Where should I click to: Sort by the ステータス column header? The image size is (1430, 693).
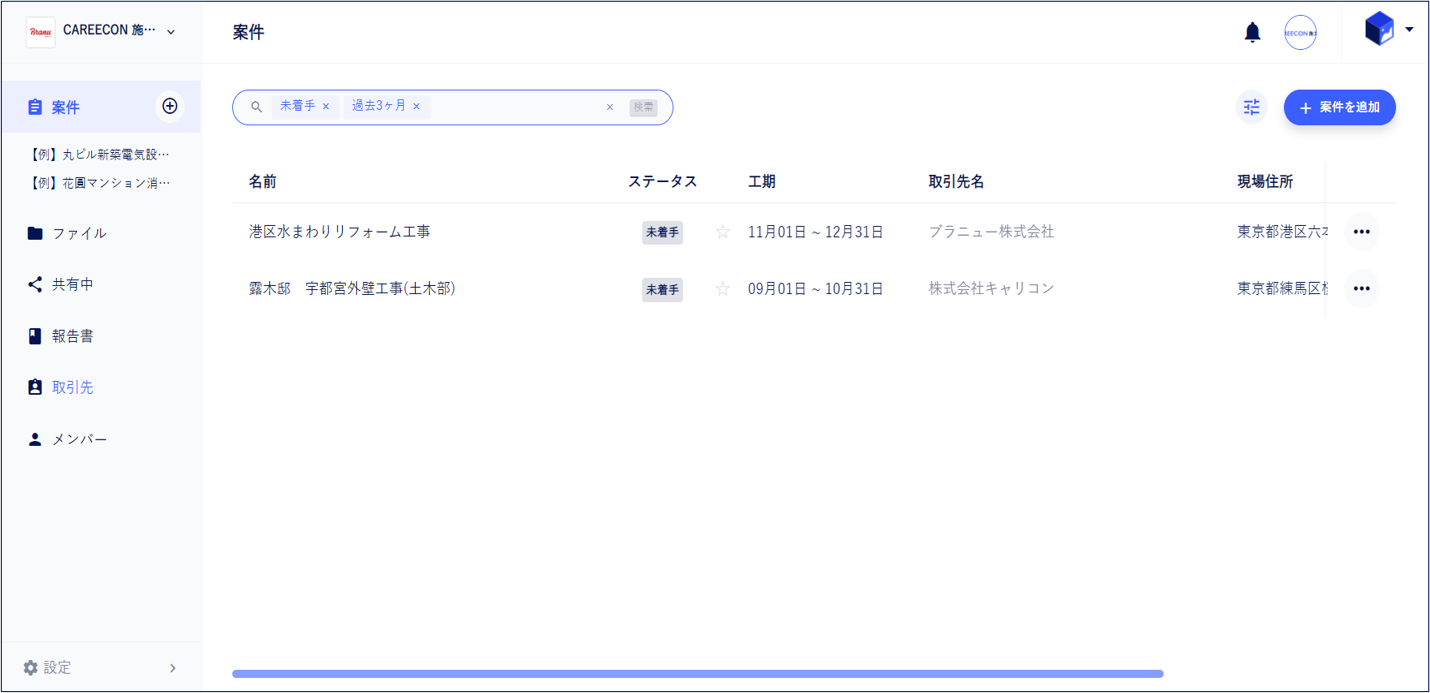point(662,181)
